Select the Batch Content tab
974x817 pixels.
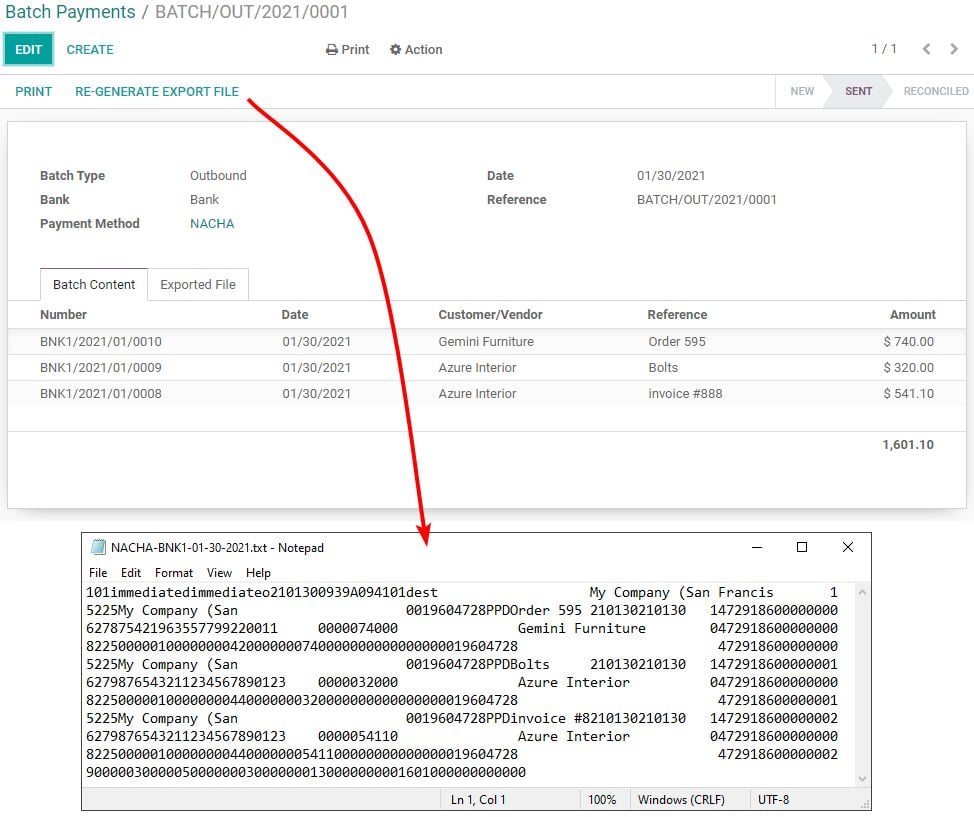point(94,284)
